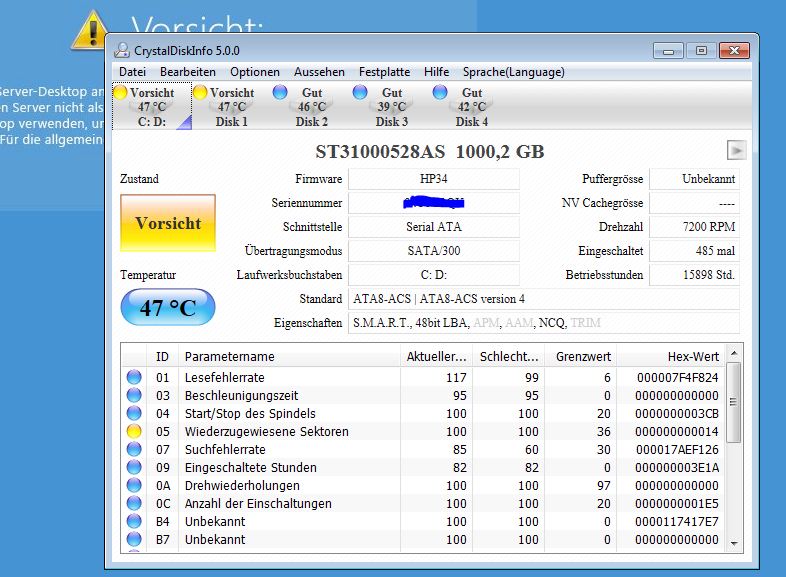Click the Puffergrösse value Unbekannt

(x=694, y=179)
